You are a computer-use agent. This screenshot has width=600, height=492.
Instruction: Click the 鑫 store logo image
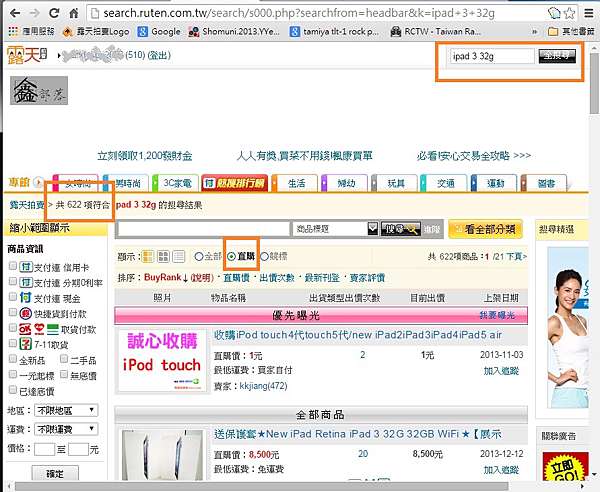pos(39,91)
